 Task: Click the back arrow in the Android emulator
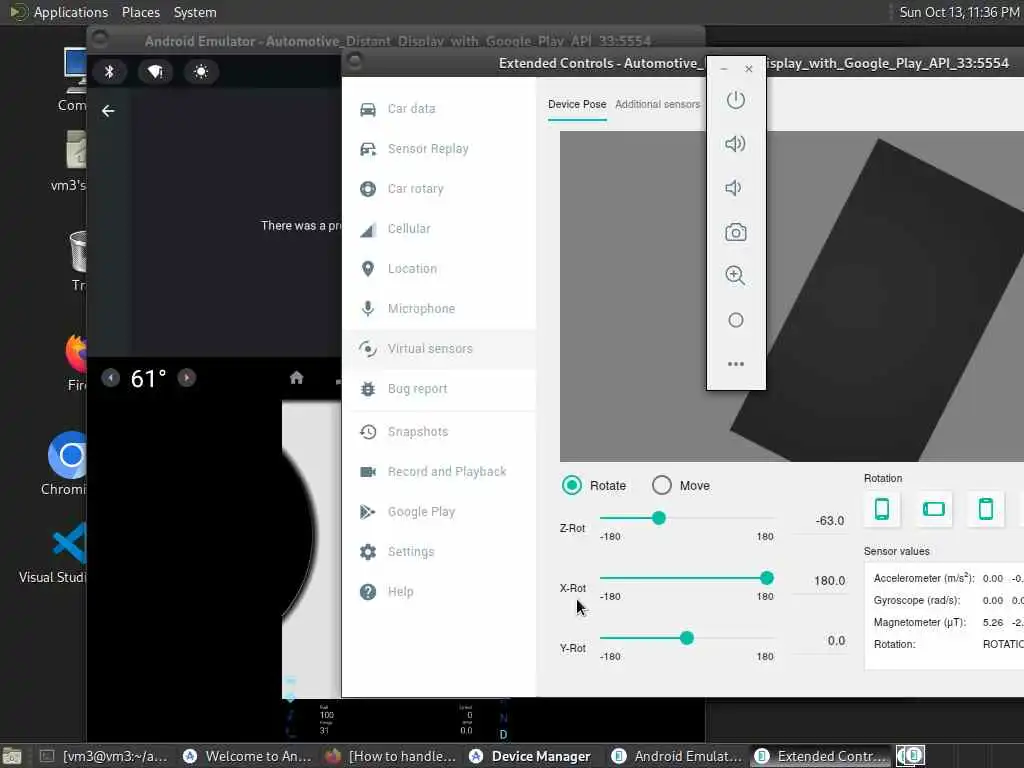pos(108,111)
